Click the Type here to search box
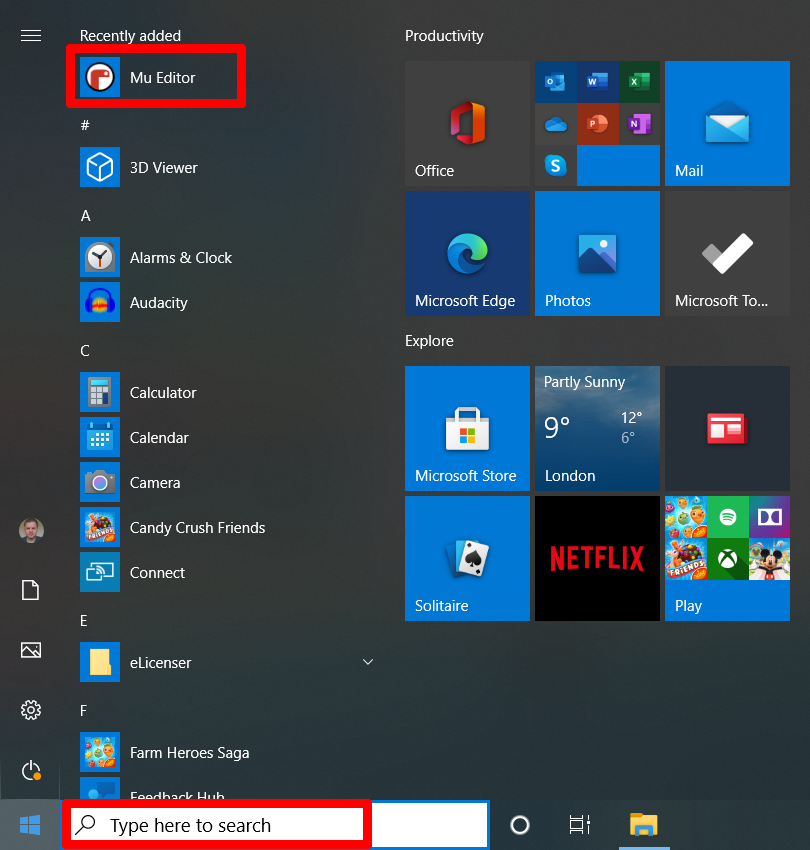 275,825
